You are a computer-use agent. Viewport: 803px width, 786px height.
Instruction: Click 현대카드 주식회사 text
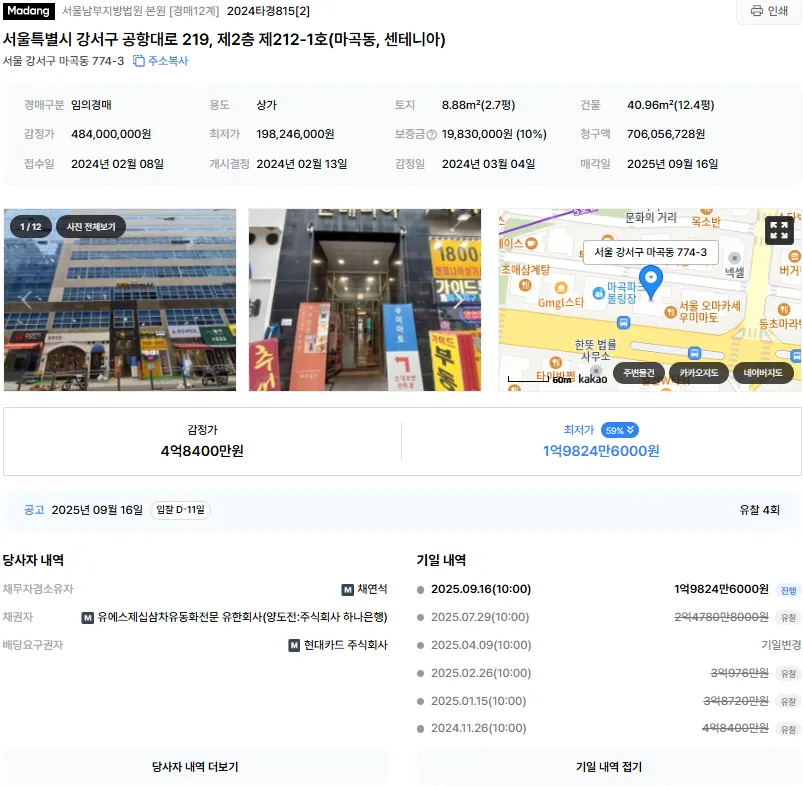346,645
